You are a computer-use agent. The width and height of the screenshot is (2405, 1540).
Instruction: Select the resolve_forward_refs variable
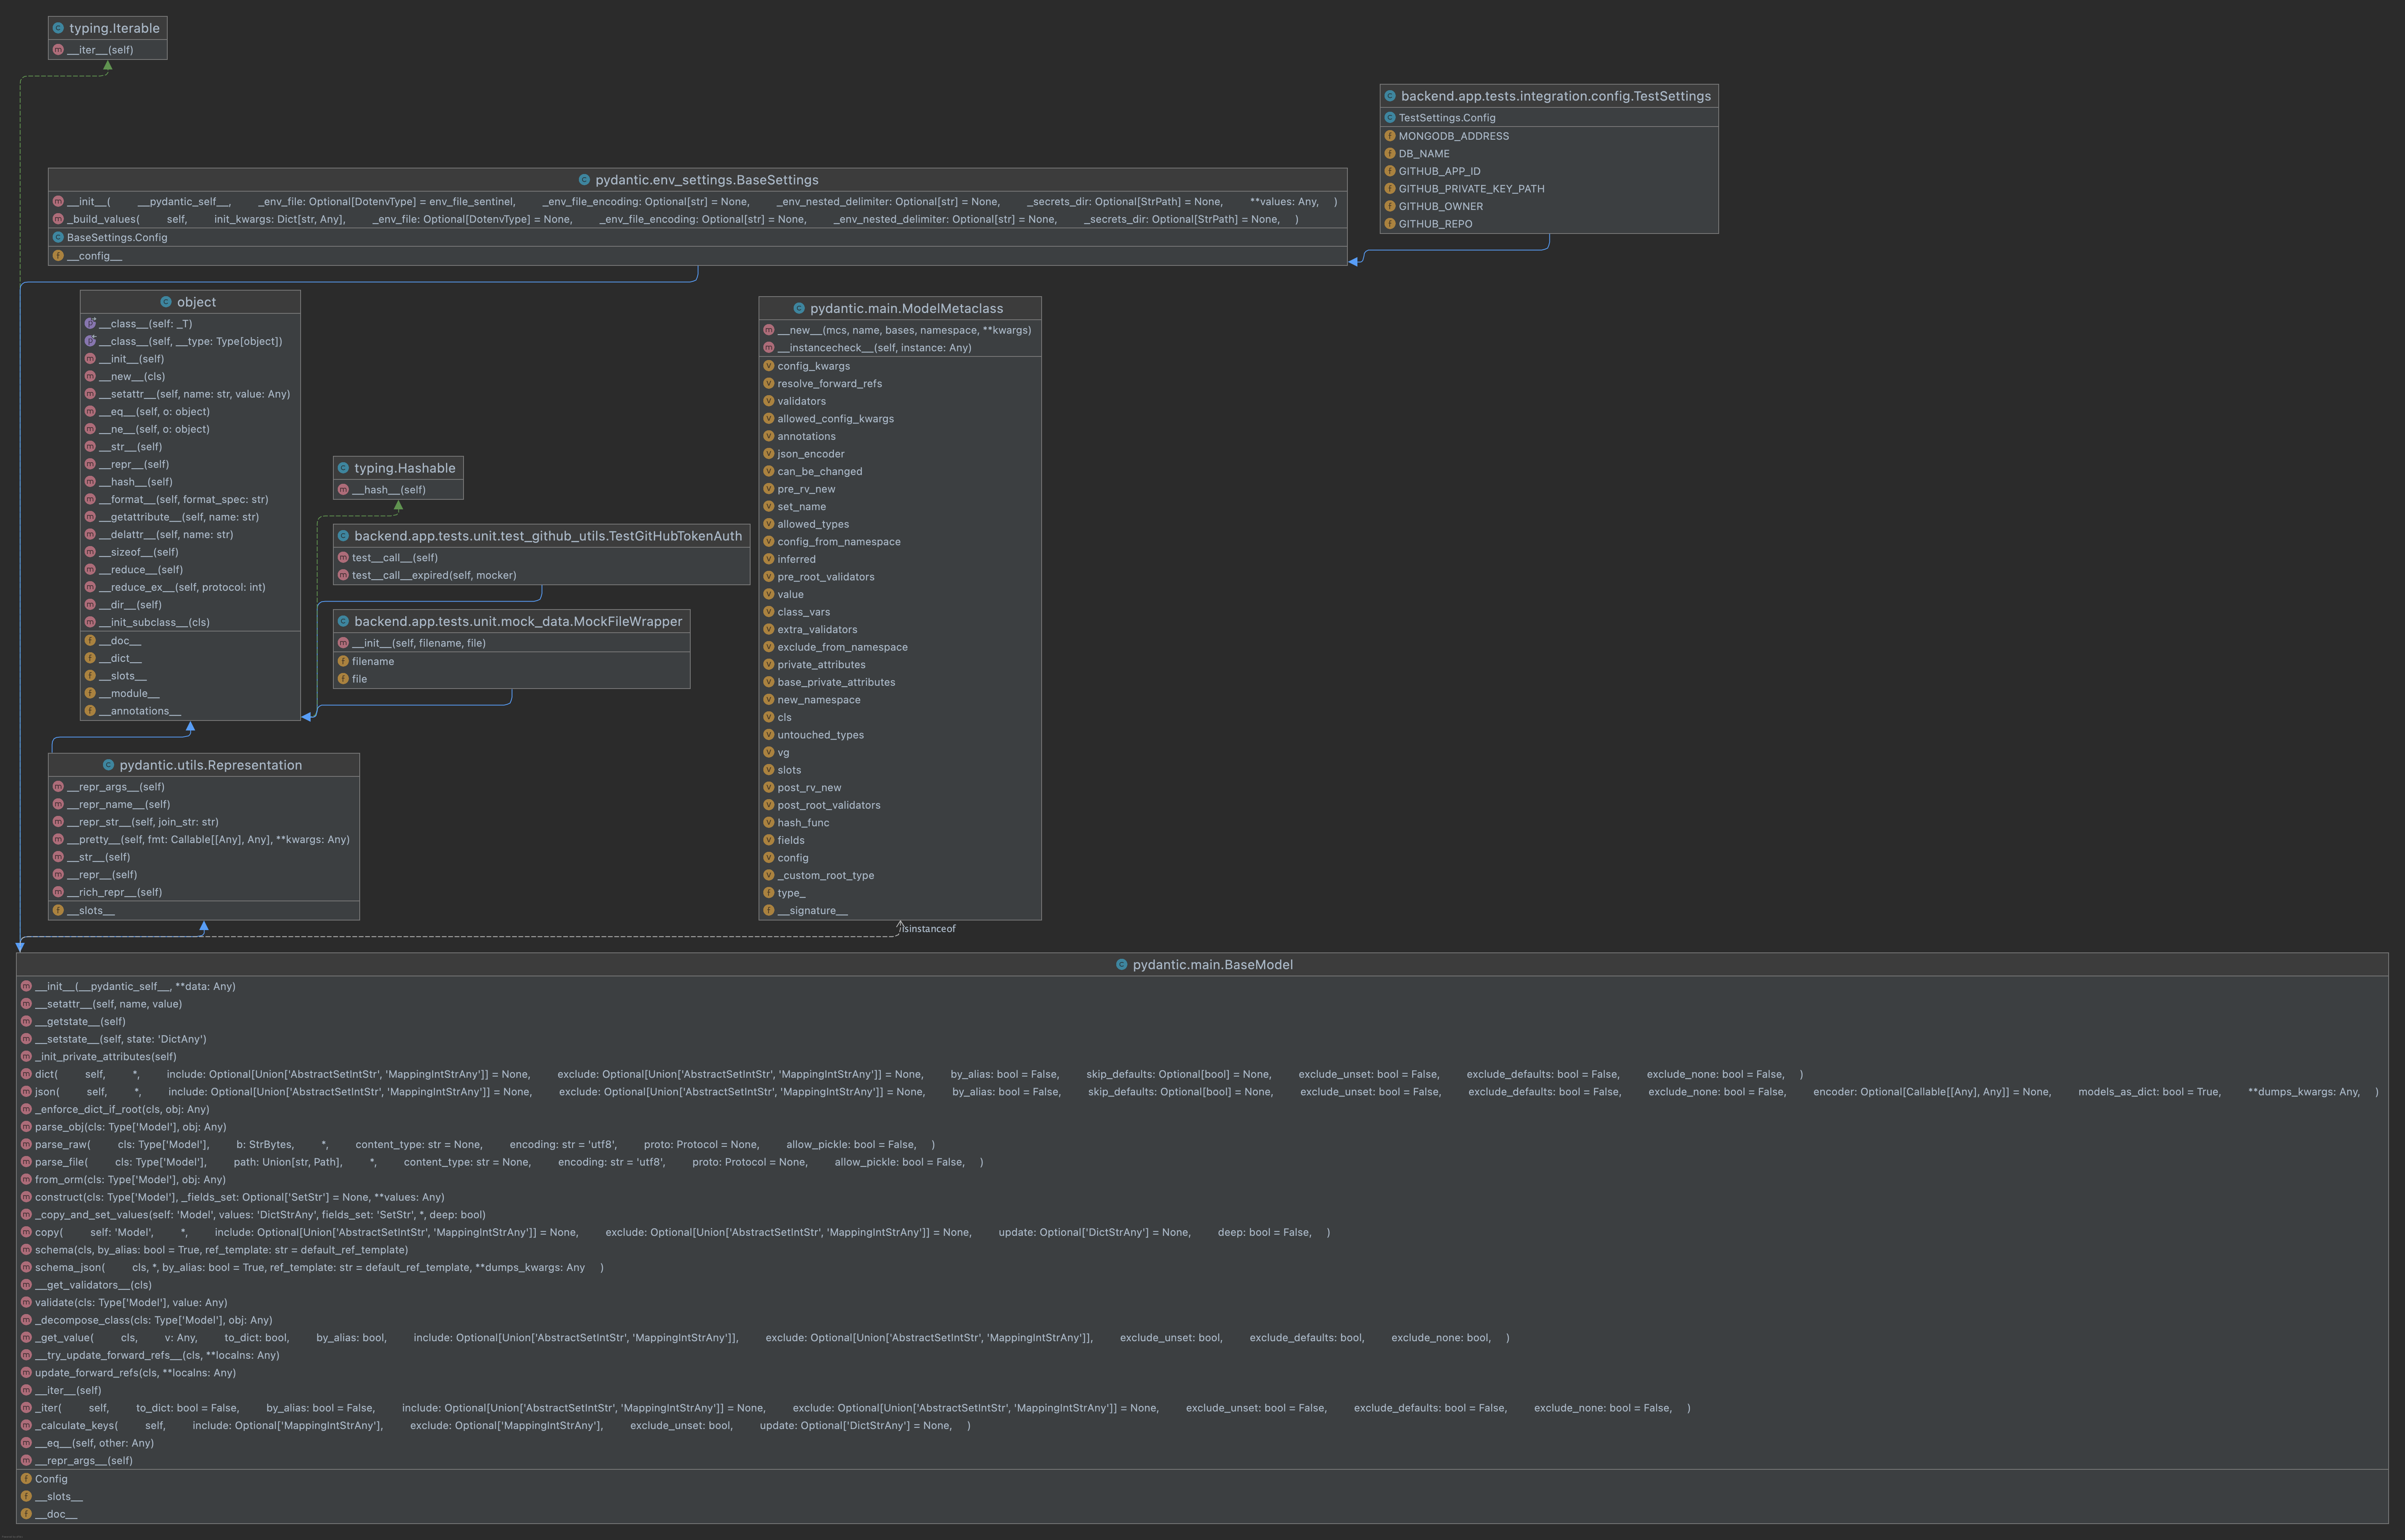tap(830, 384)
